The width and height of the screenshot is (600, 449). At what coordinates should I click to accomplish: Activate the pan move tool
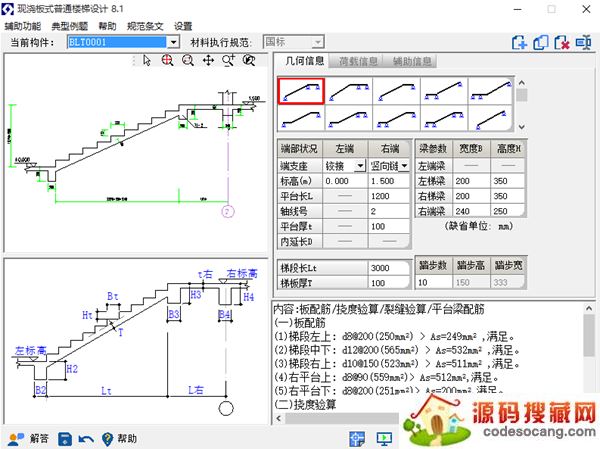208,60
